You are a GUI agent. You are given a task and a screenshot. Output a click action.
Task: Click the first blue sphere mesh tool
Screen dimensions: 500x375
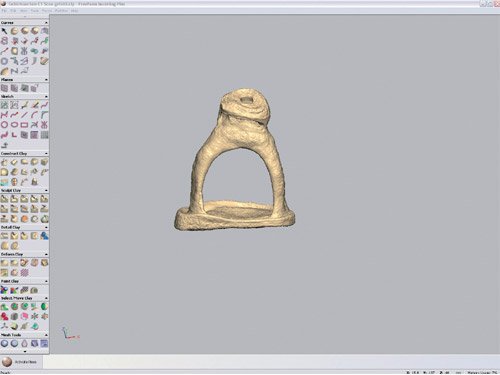click(x=4, y=343)
